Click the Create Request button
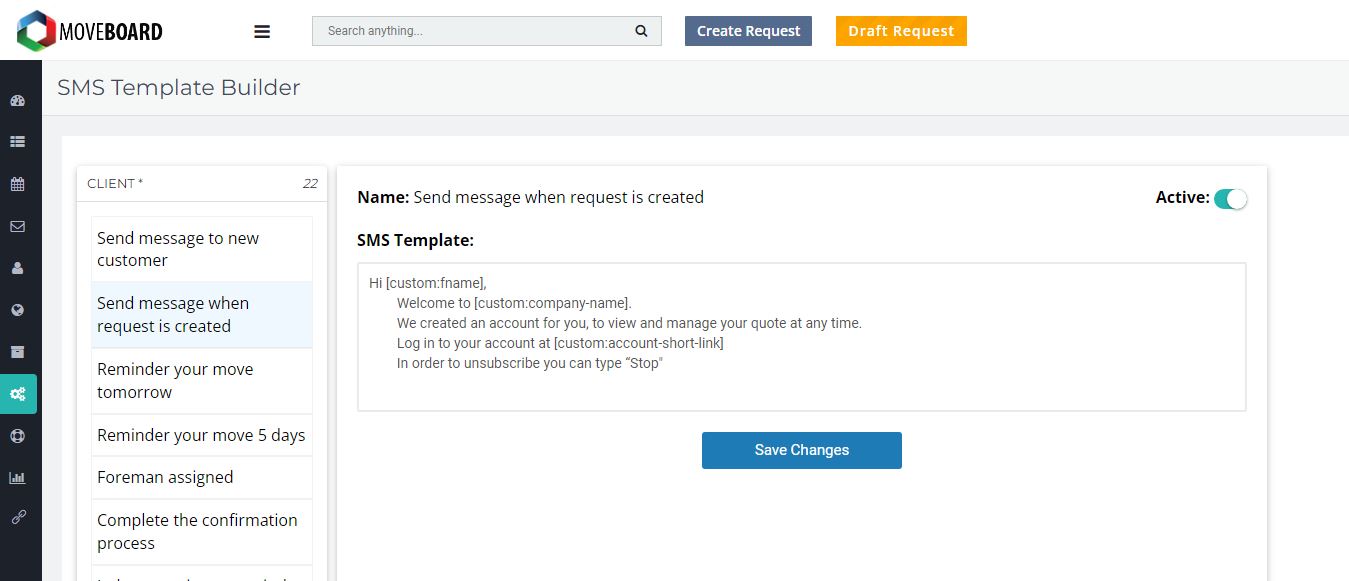1349x581 pixels. (x=748, y=31)
